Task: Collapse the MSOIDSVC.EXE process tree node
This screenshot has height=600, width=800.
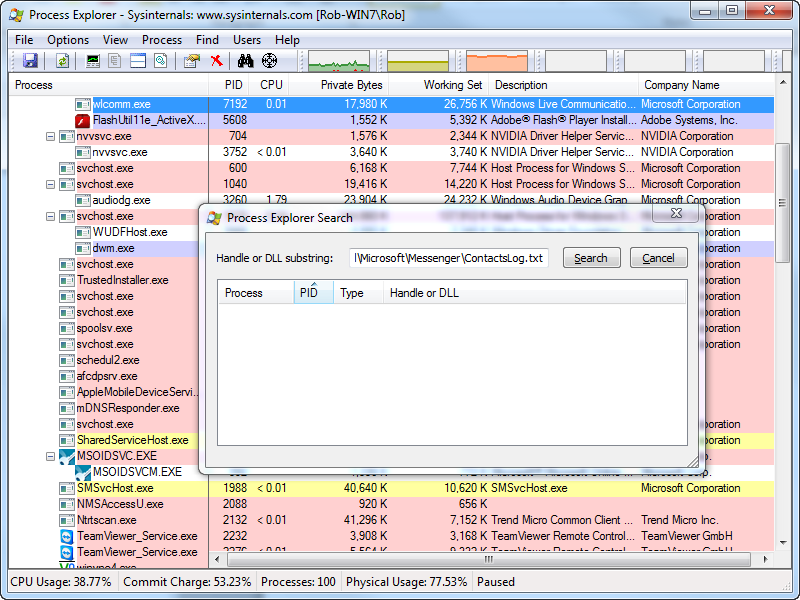Action: (x=50, y=456)
